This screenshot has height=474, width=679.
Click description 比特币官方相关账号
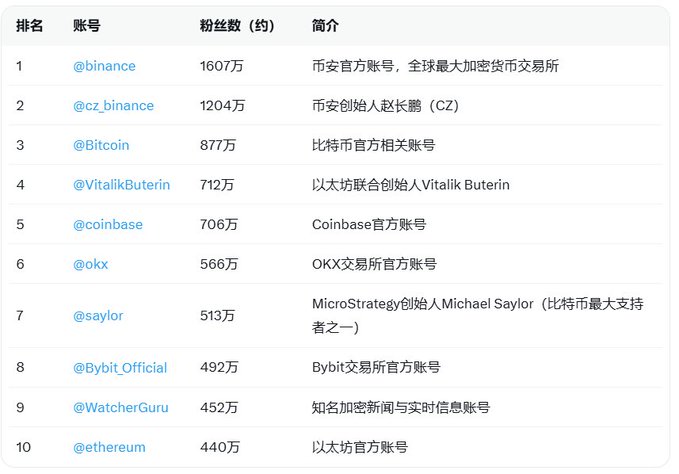[373, 145]
